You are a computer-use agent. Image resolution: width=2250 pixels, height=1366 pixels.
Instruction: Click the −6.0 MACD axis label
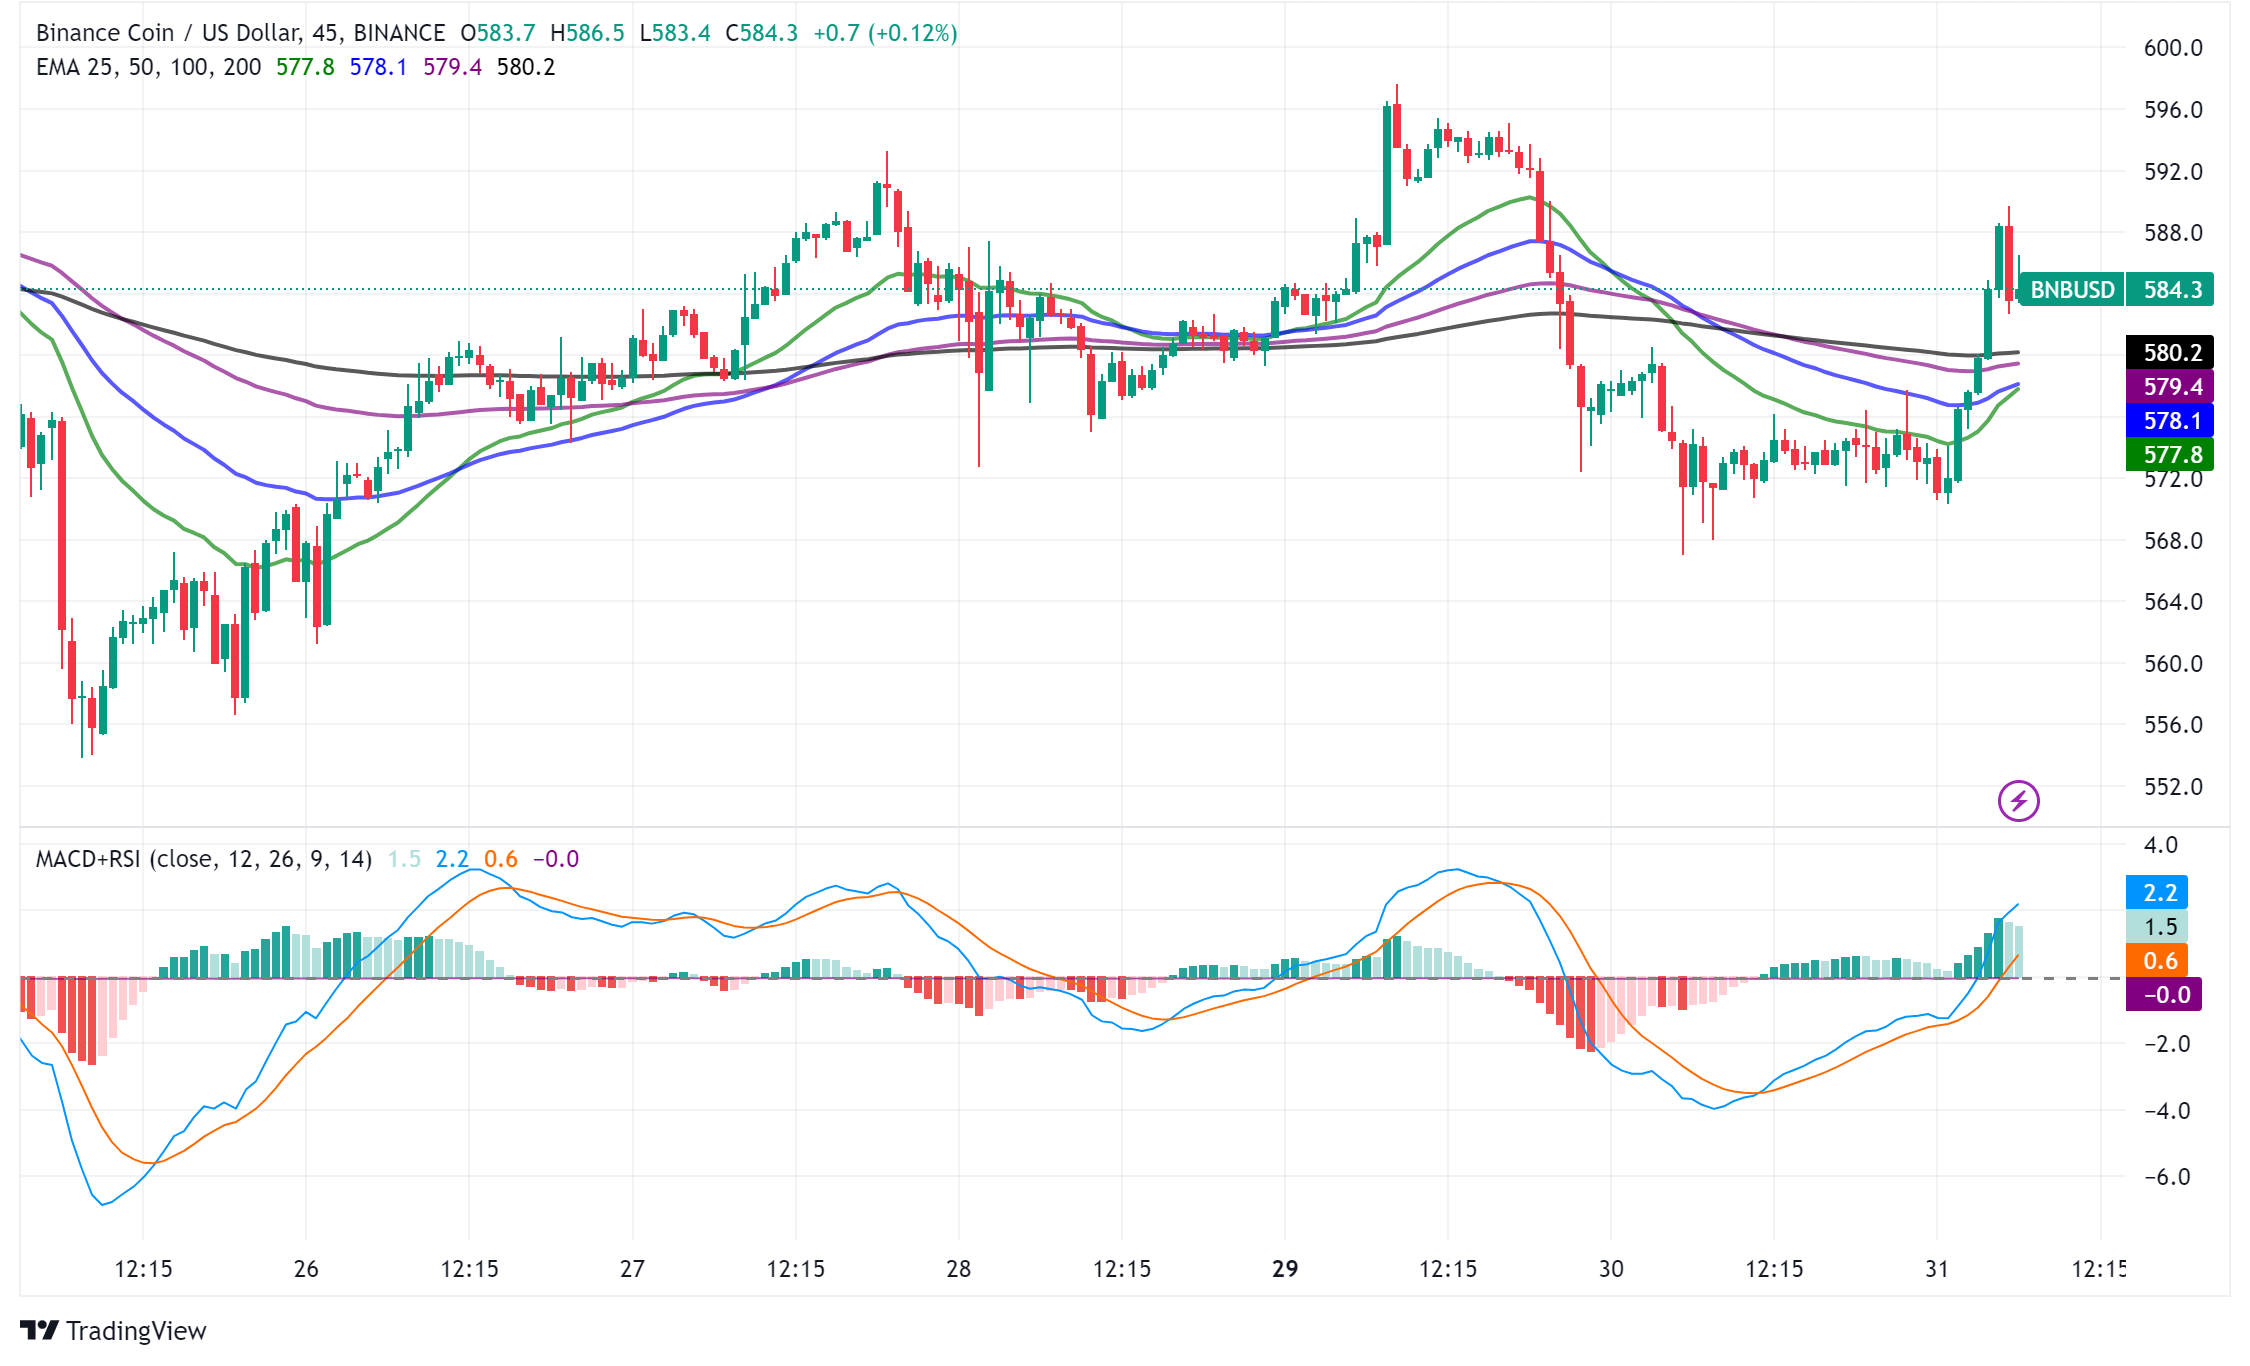[x=2166, y=1177]
